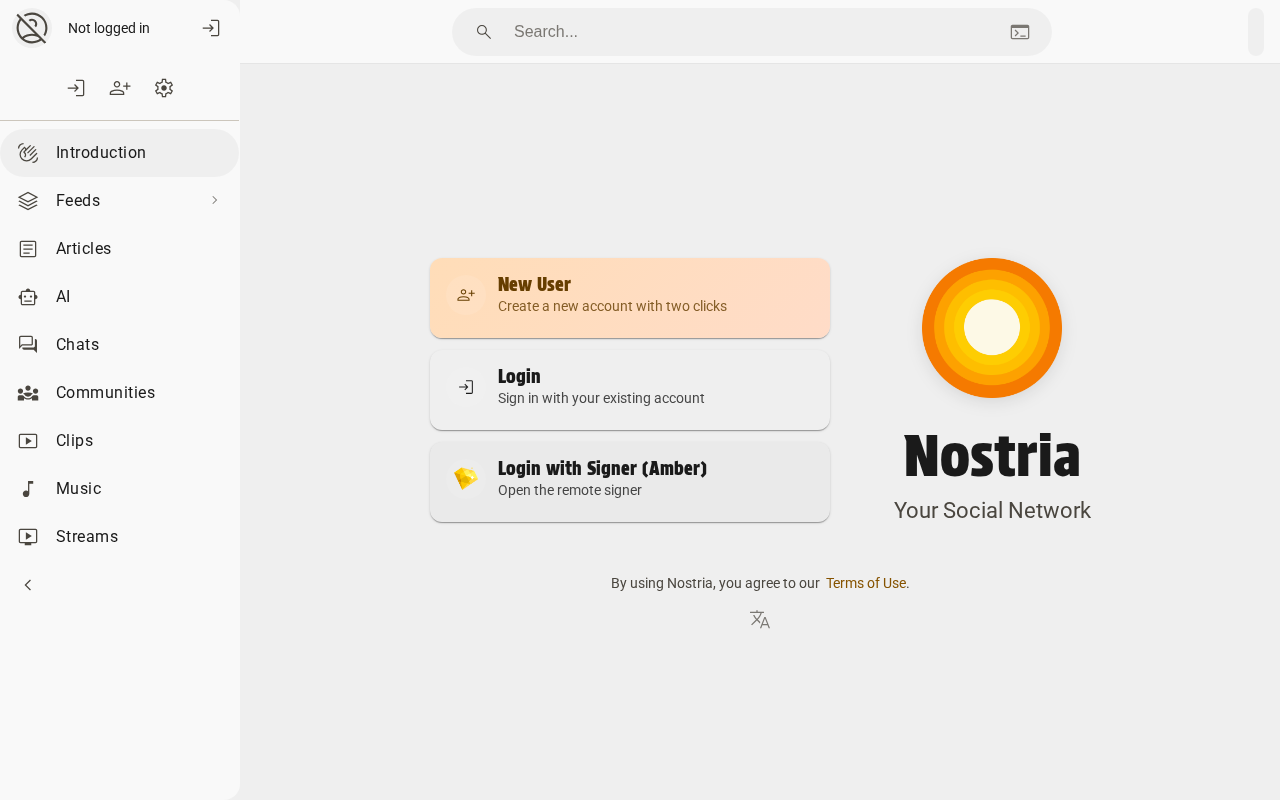Click the gem icon on Amber signer card
This screenshot has height=800, width=1280.
pos(466,479)
